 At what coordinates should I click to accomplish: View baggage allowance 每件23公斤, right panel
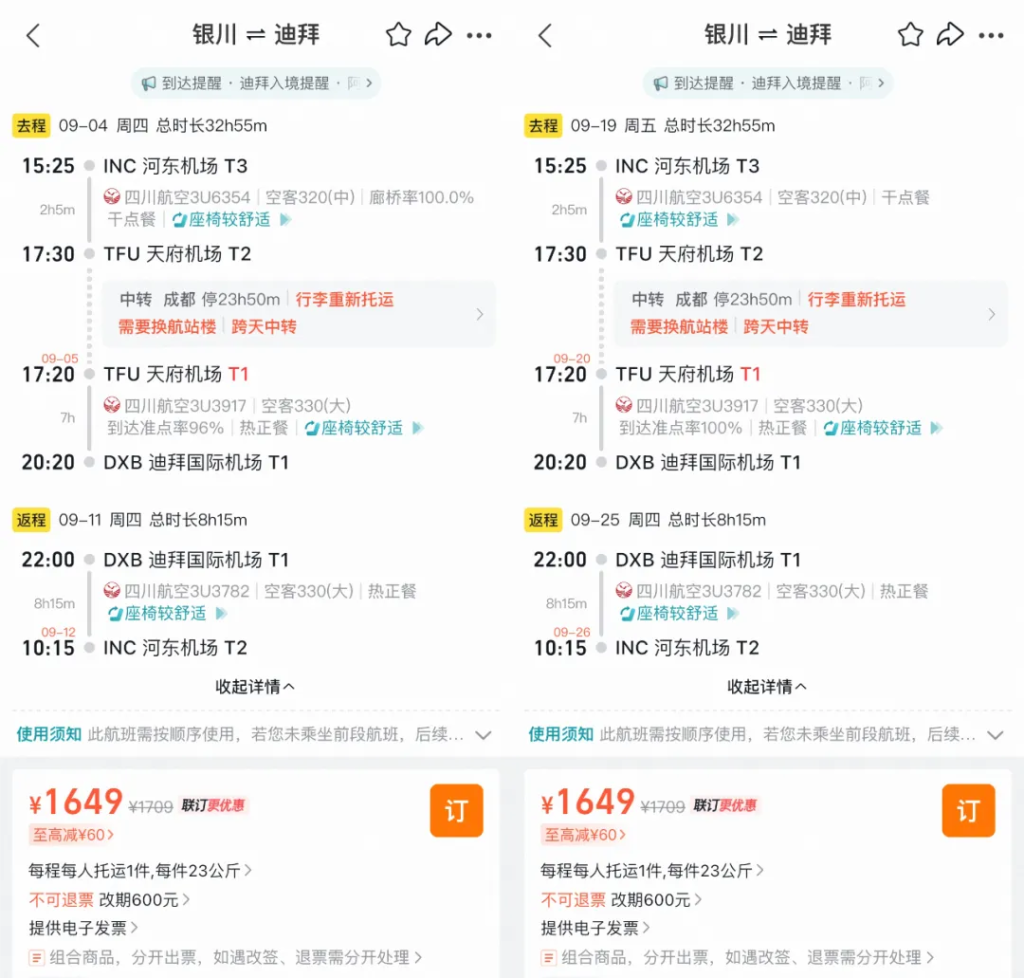[x=652, y=871]
